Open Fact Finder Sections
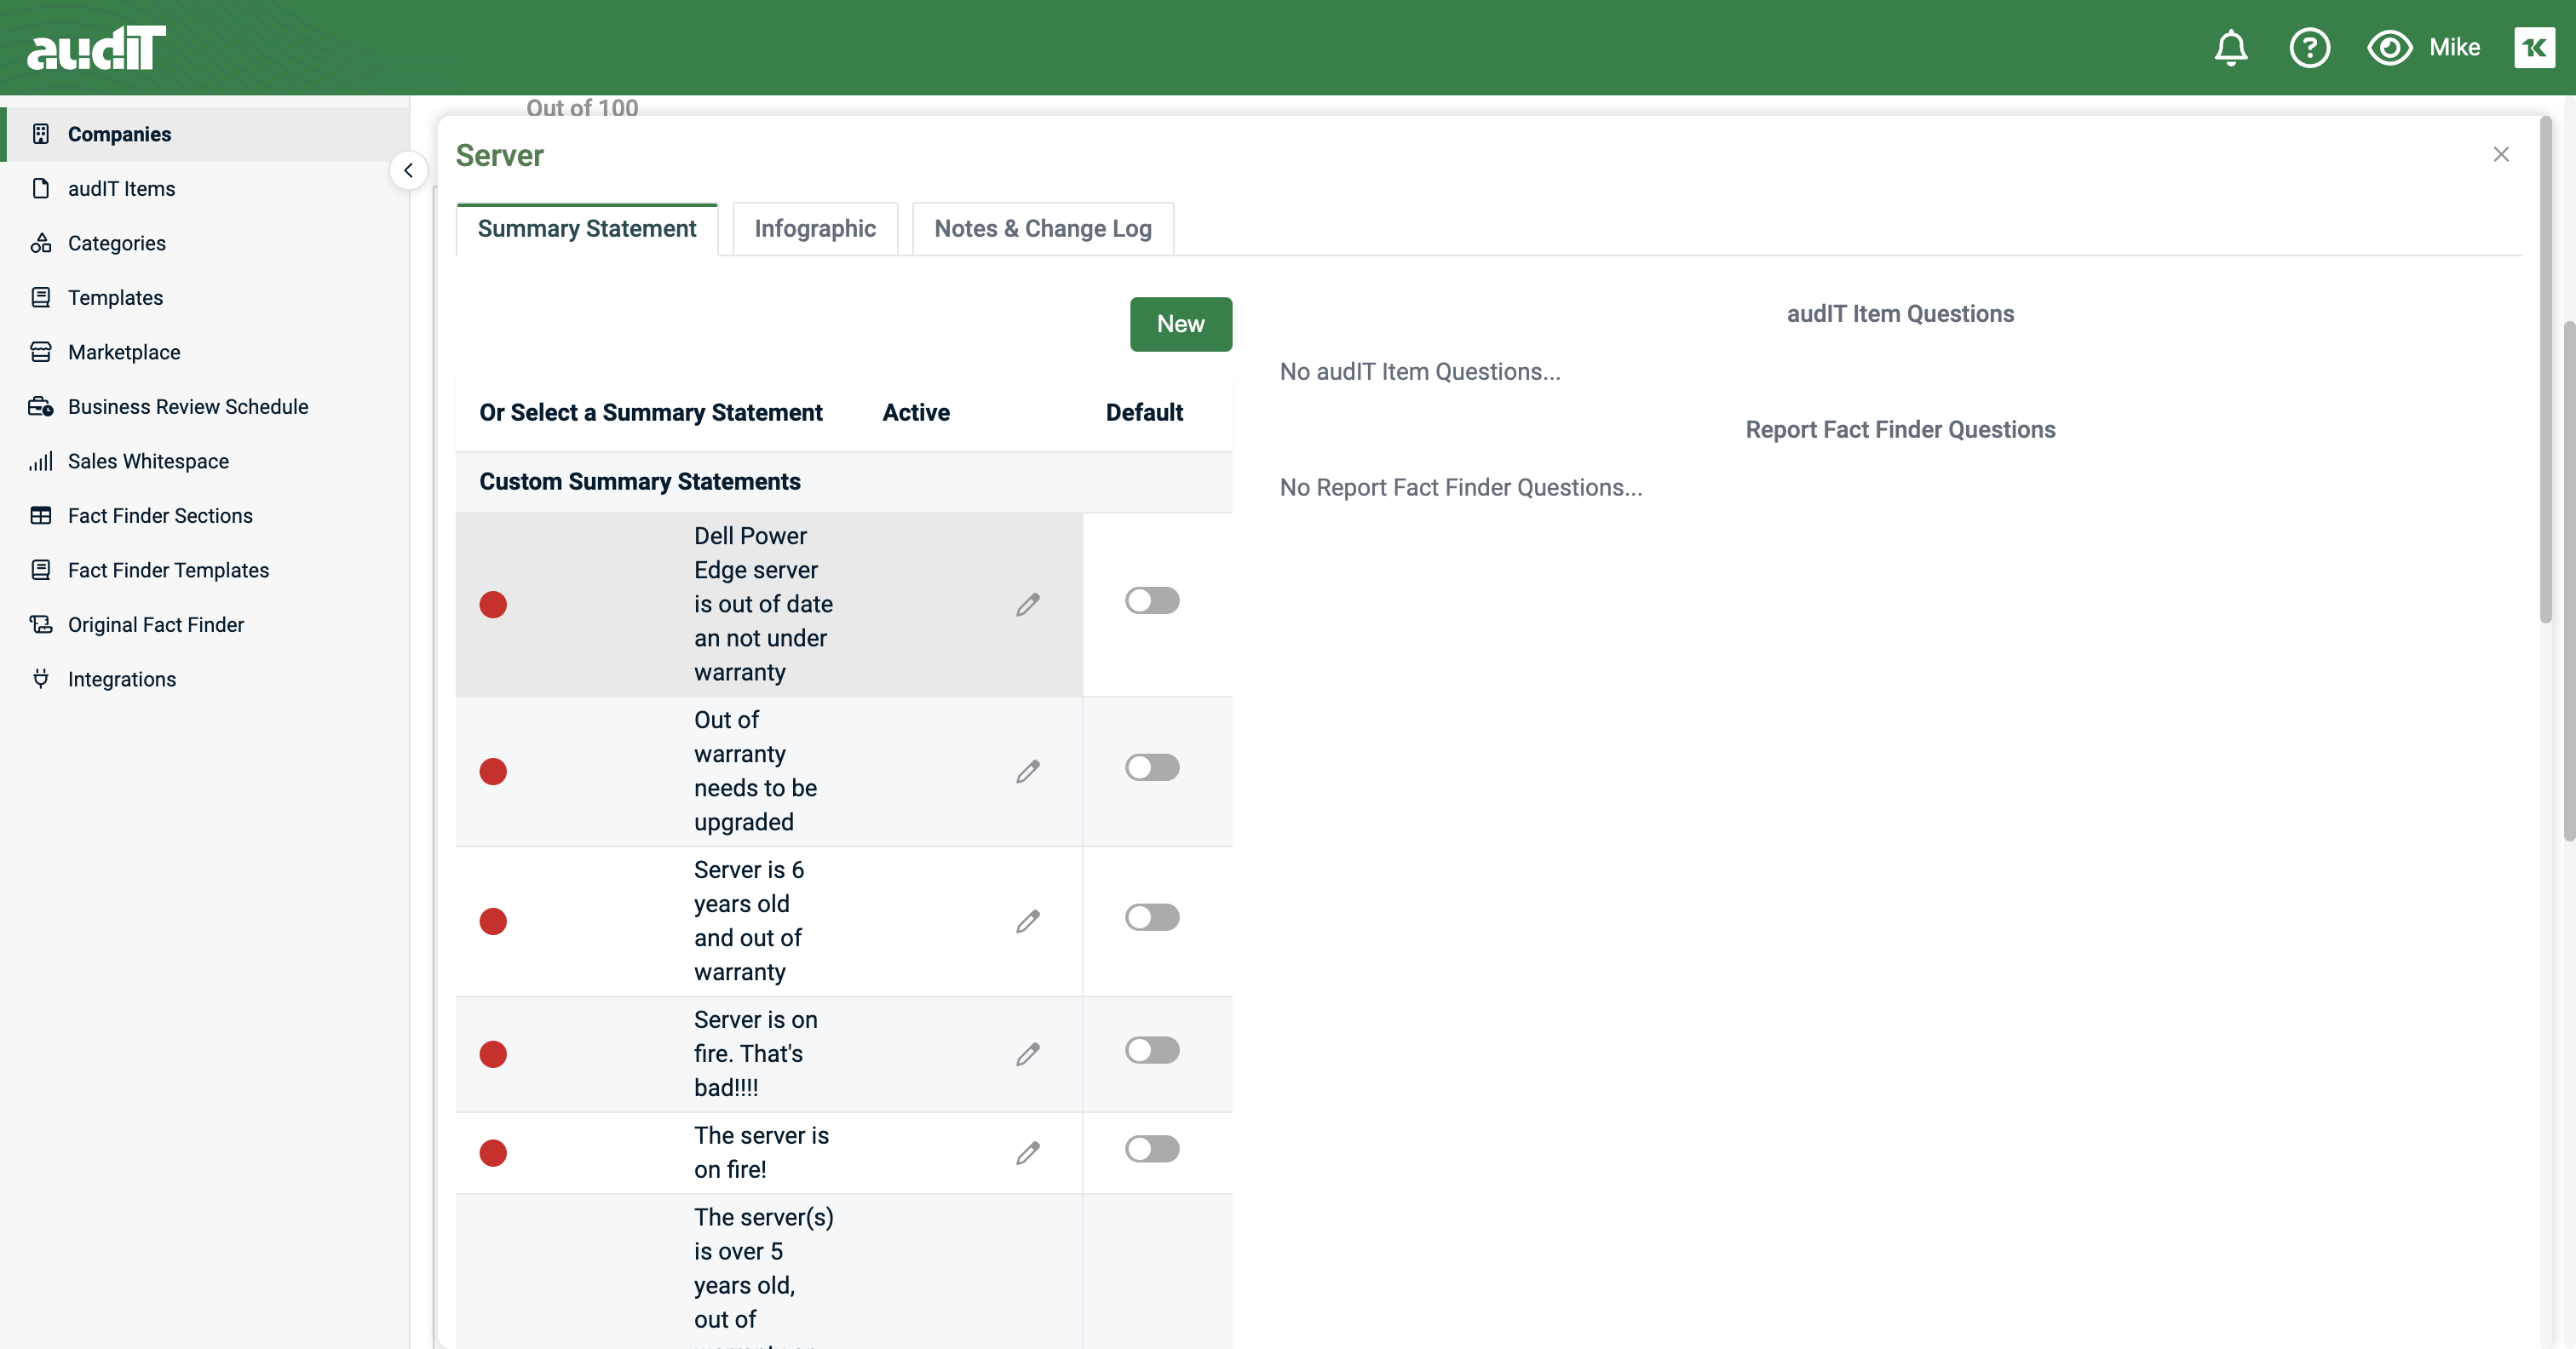The width and height of the screenshot is (2576, 1349). (x=205, y=515)
